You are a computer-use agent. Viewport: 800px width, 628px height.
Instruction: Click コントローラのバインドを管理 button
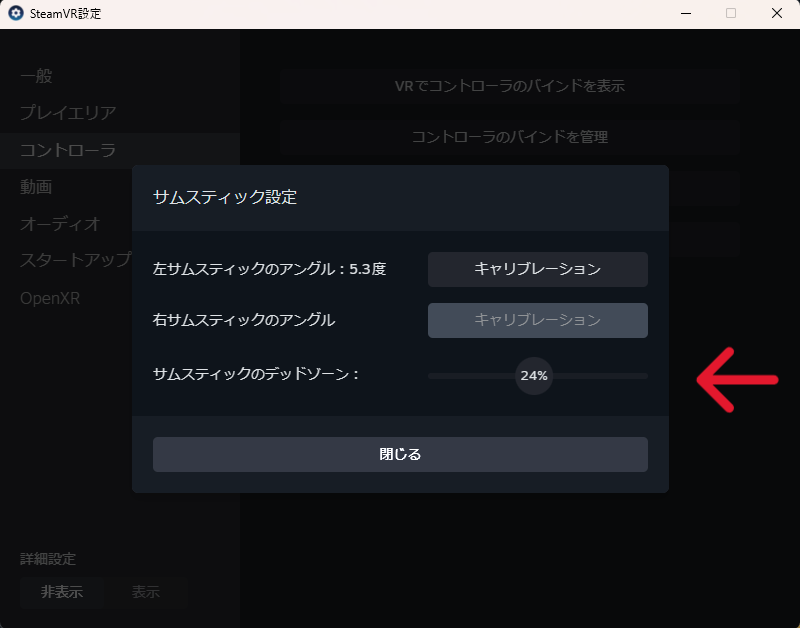click(x=510, y=137)
